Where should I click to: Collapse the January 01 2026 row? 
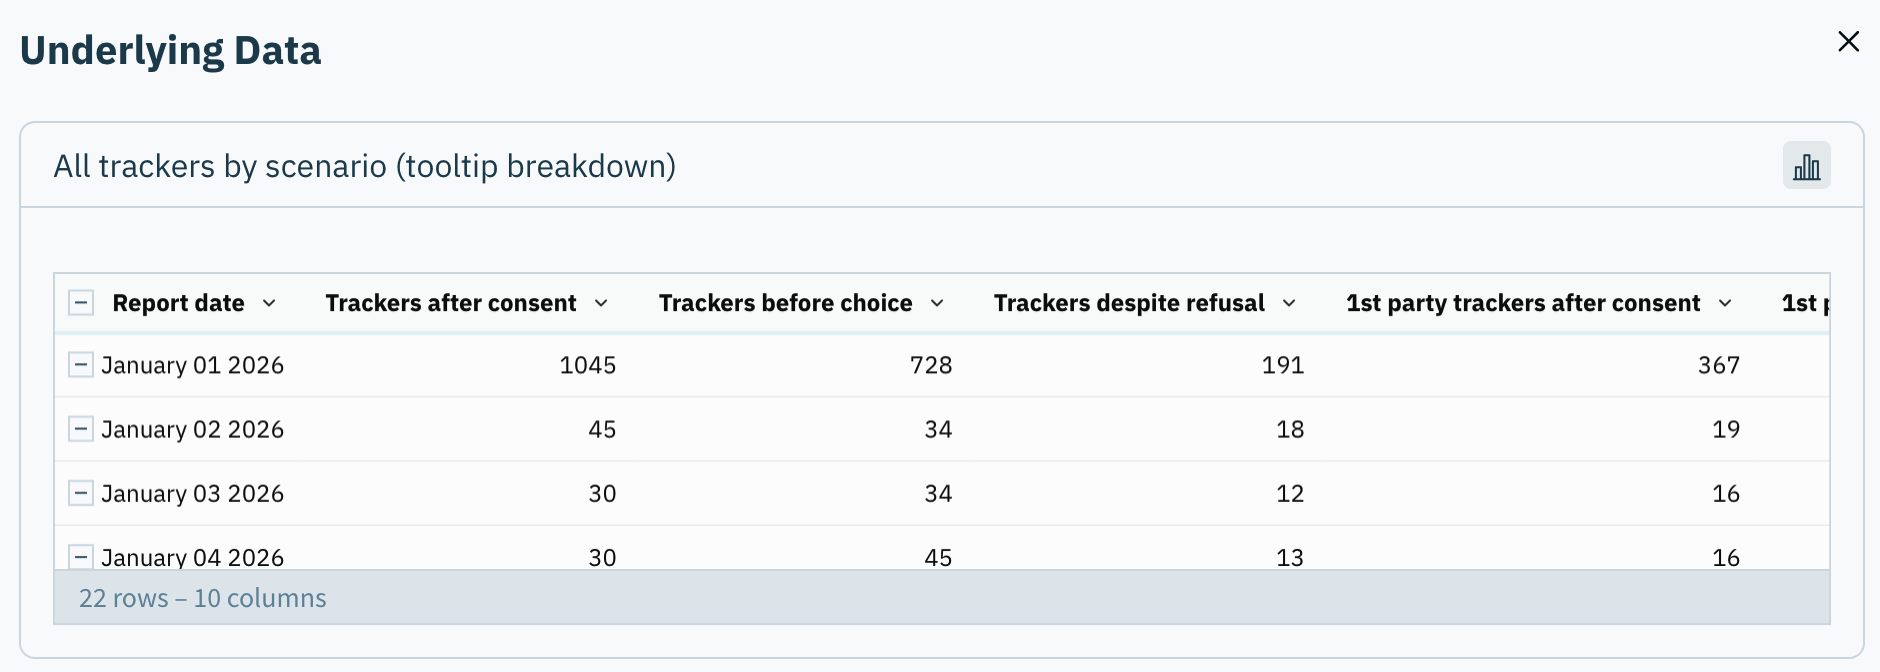pos(81,365)
